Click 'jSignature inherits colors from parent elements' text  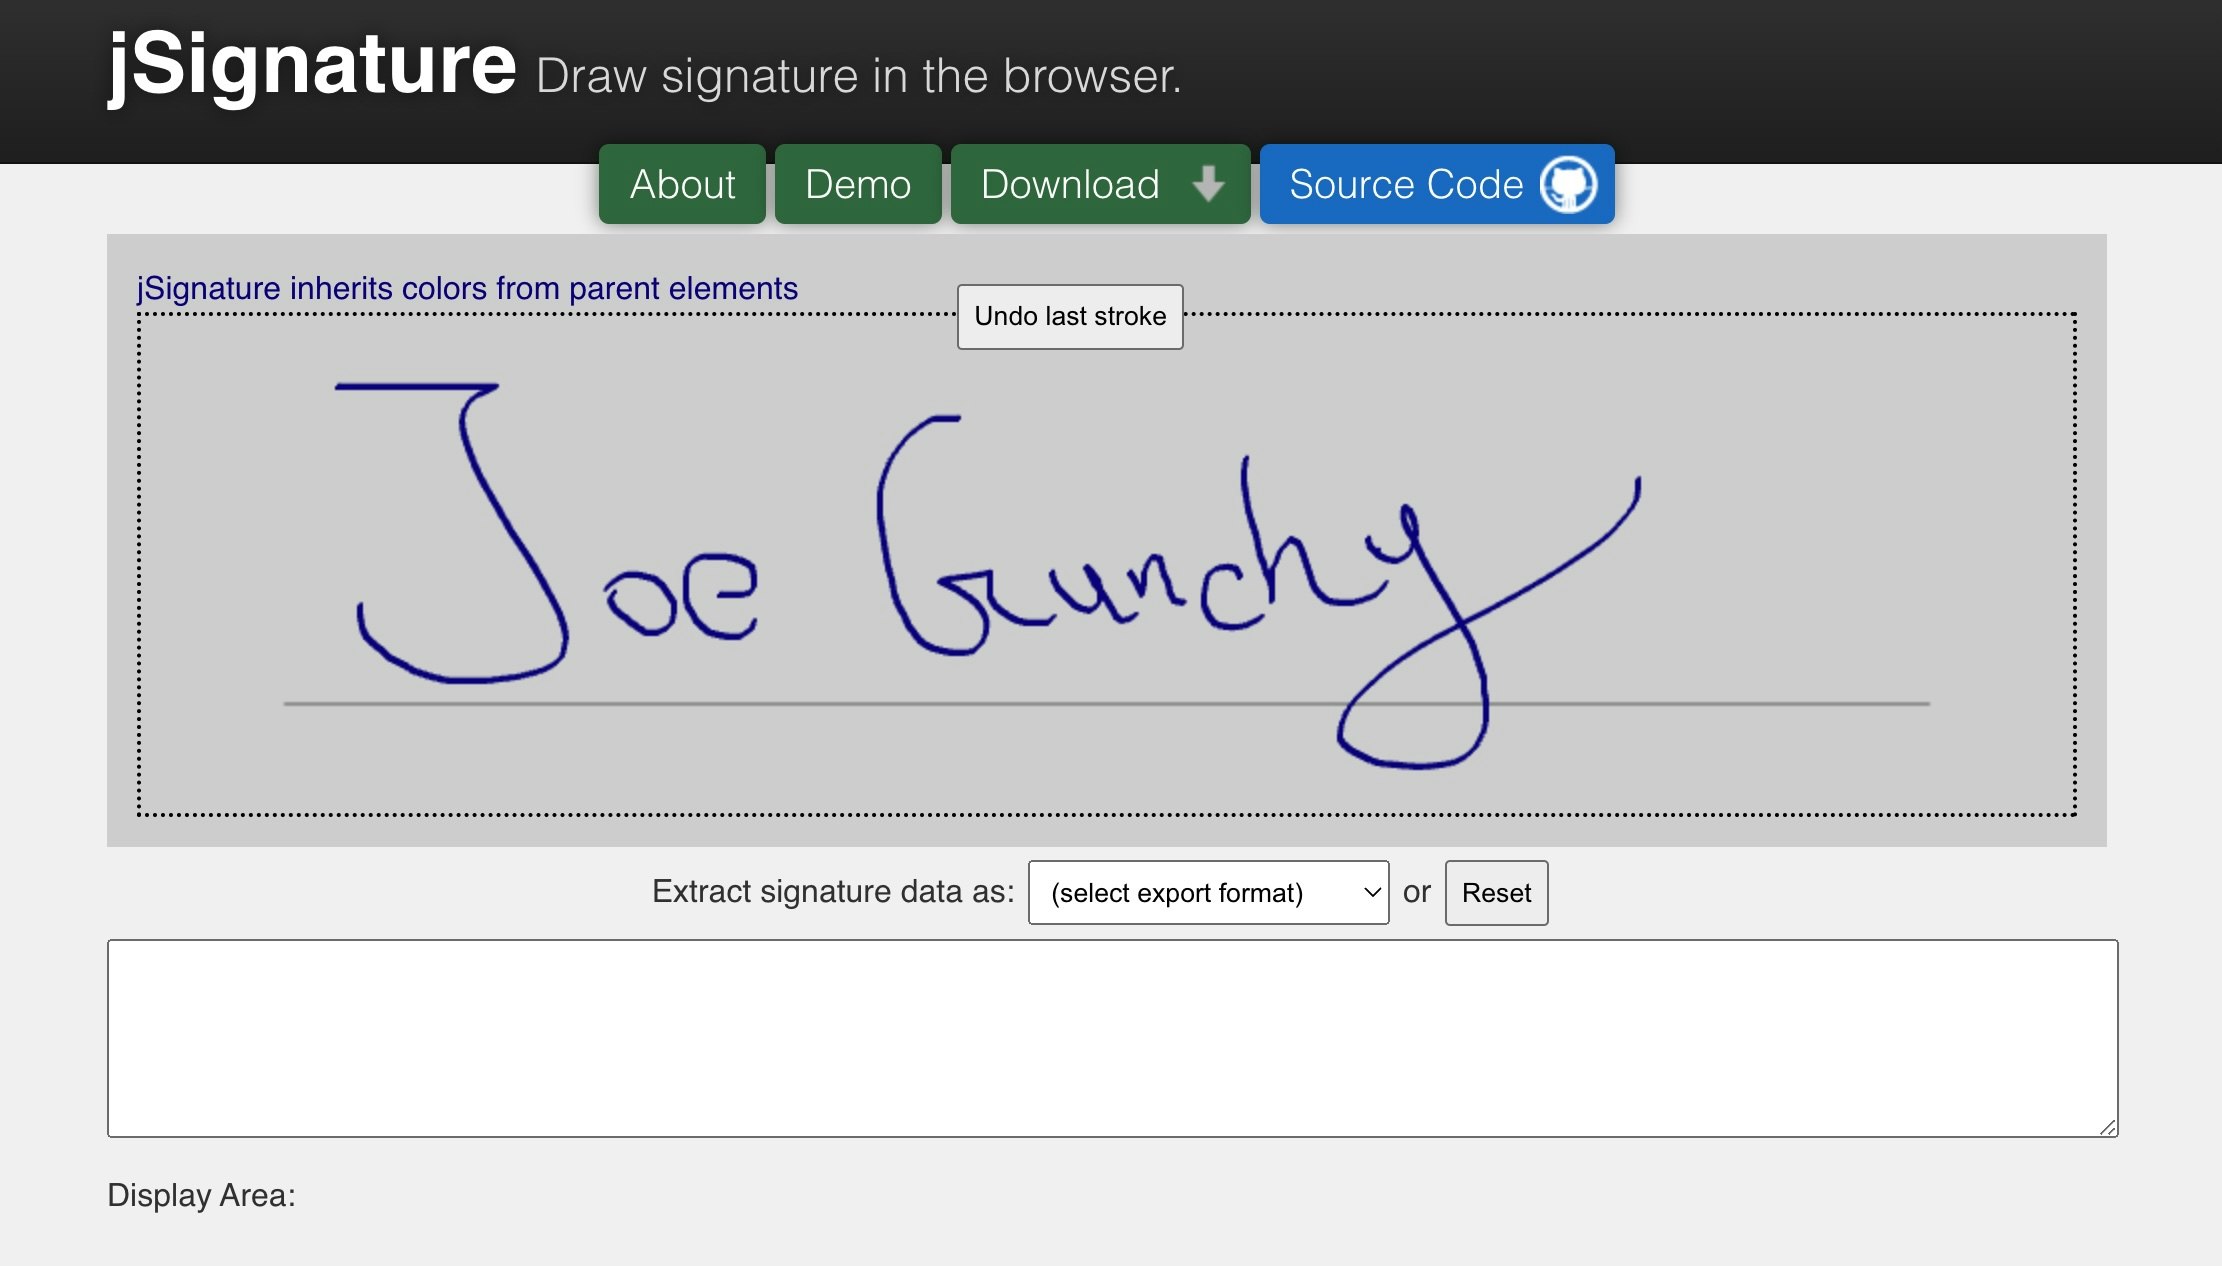pos(467,288)
